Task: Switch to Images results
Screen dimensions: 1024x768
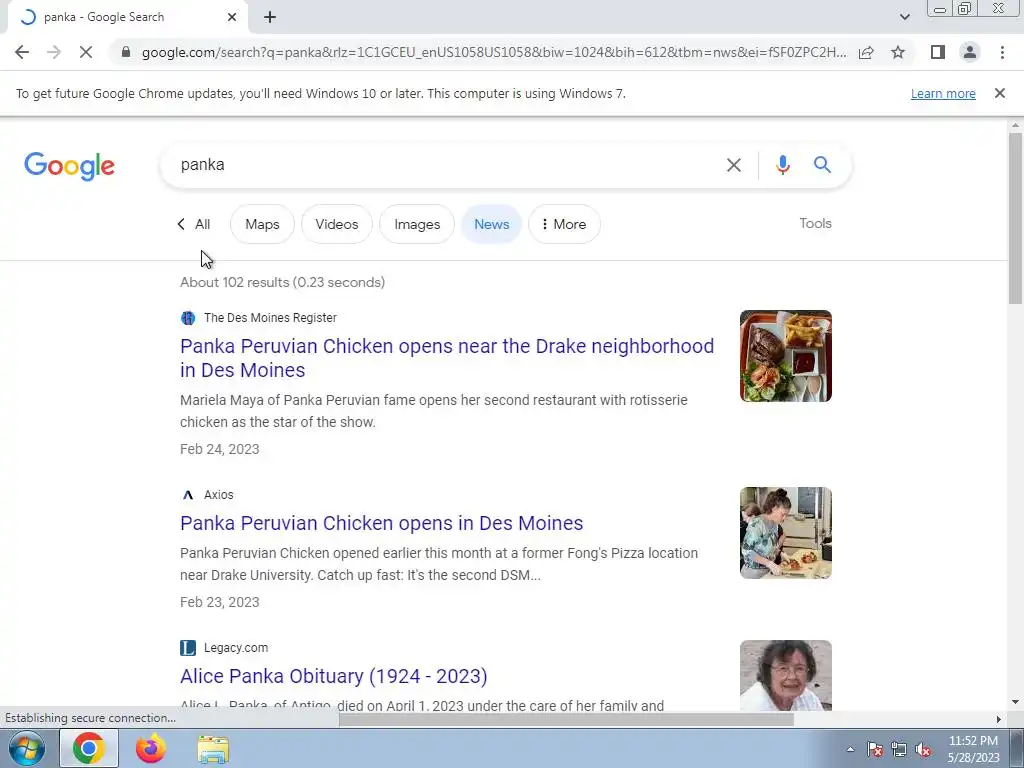Action: 417,224
